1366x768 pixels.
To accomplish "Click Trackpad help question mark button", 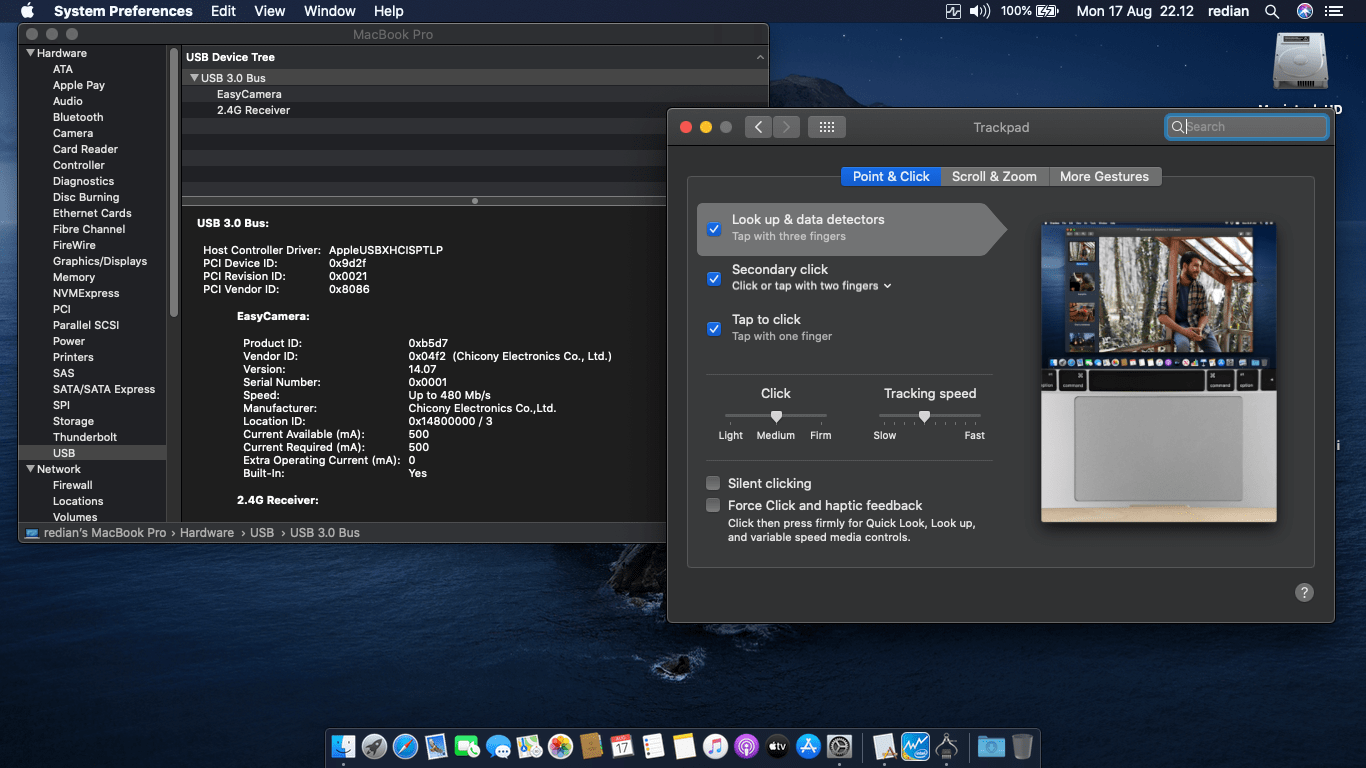I will (x=1304, y=592).
